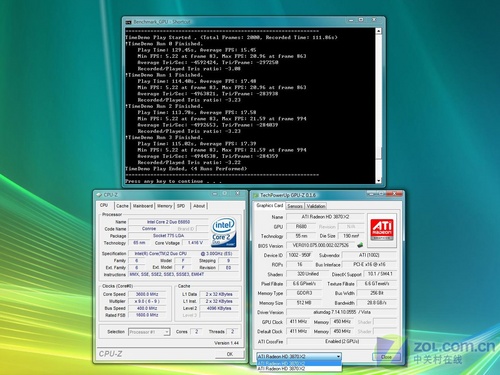Click the Memory Type value GDDR3
Image resolution: width=500 pixels, height=375 pixels.
[304, 293]
